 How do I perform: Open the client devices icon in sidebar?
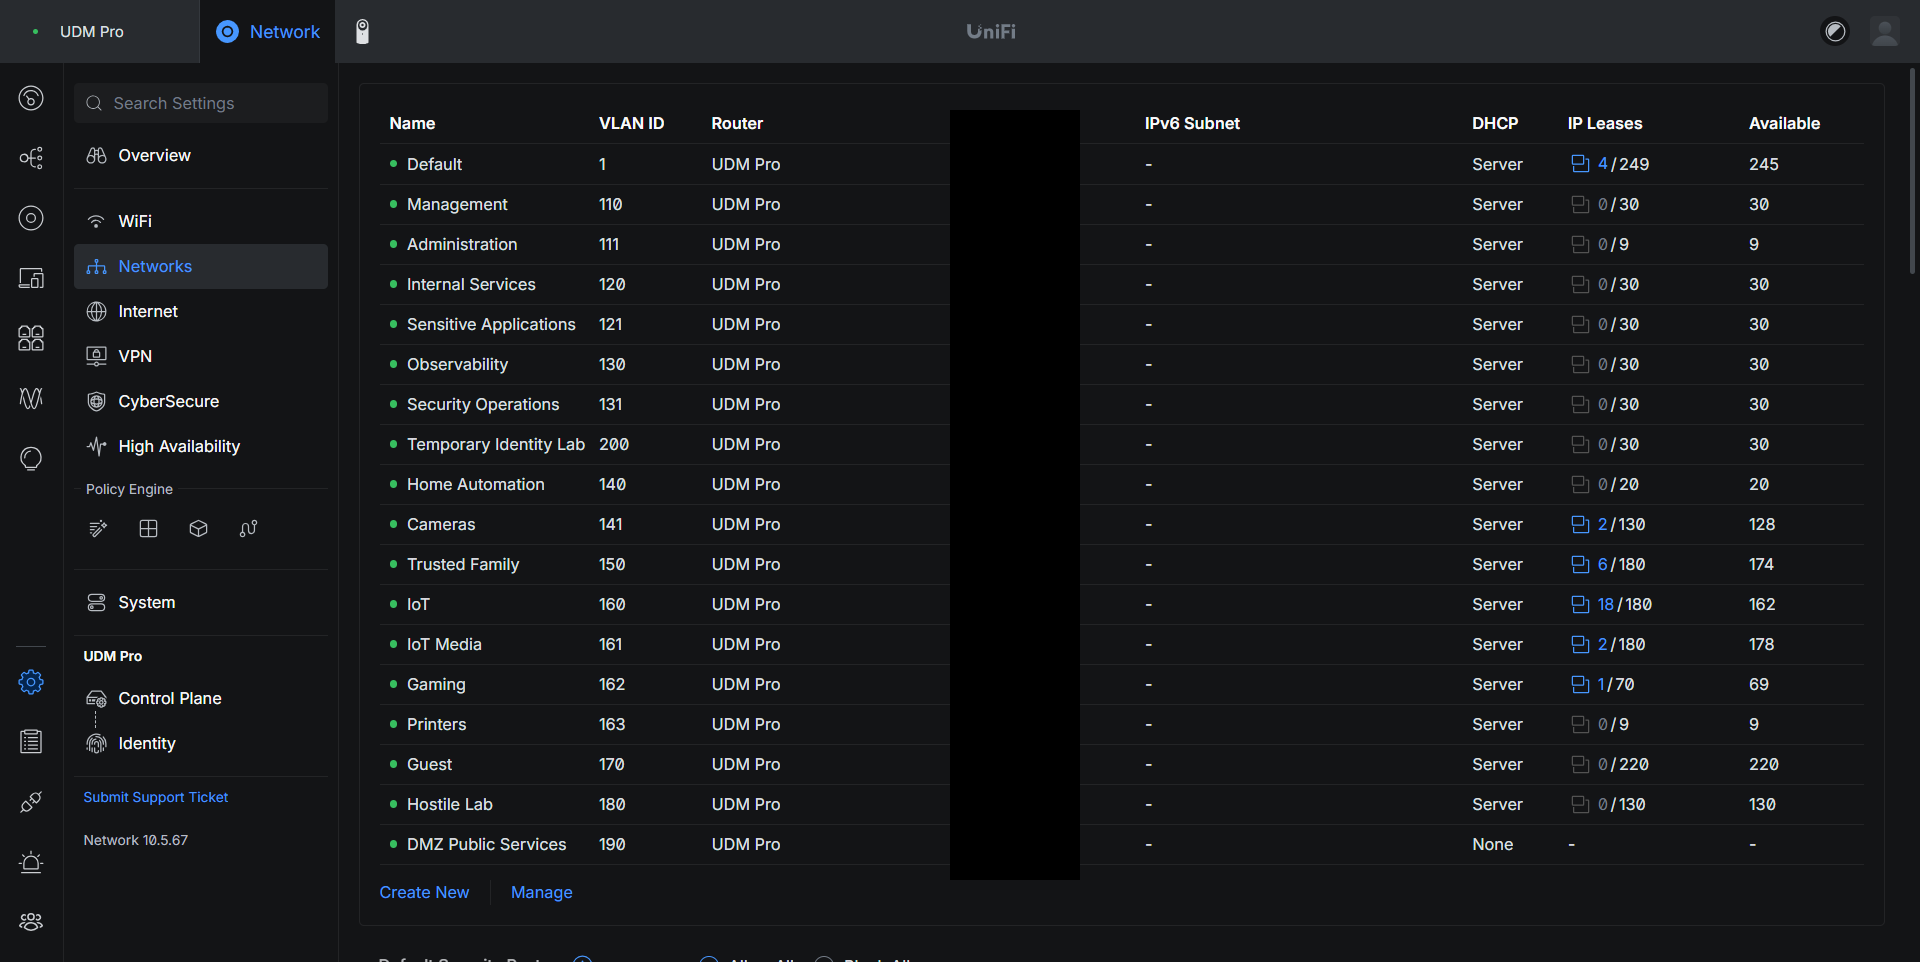click(31, 278)
